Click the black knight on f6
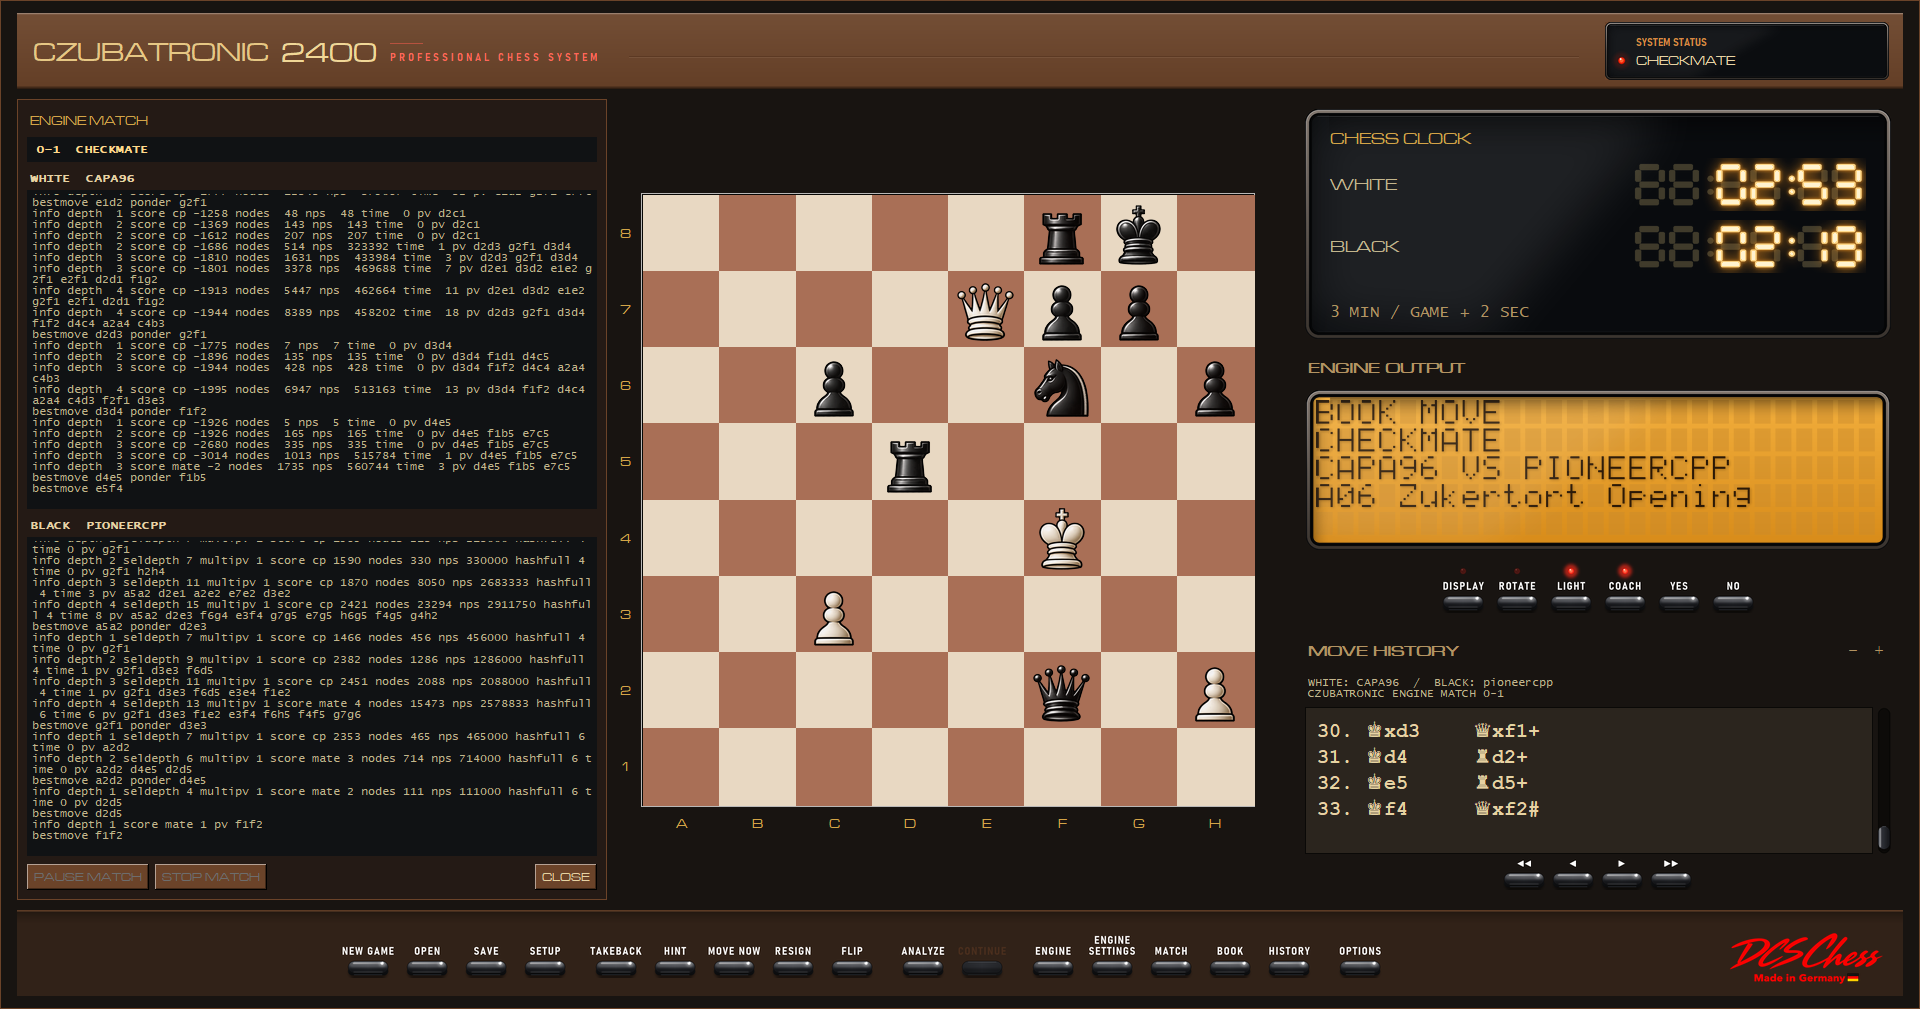The width and height of the screenshot is (1920, 1009). tap(1062, 387)
